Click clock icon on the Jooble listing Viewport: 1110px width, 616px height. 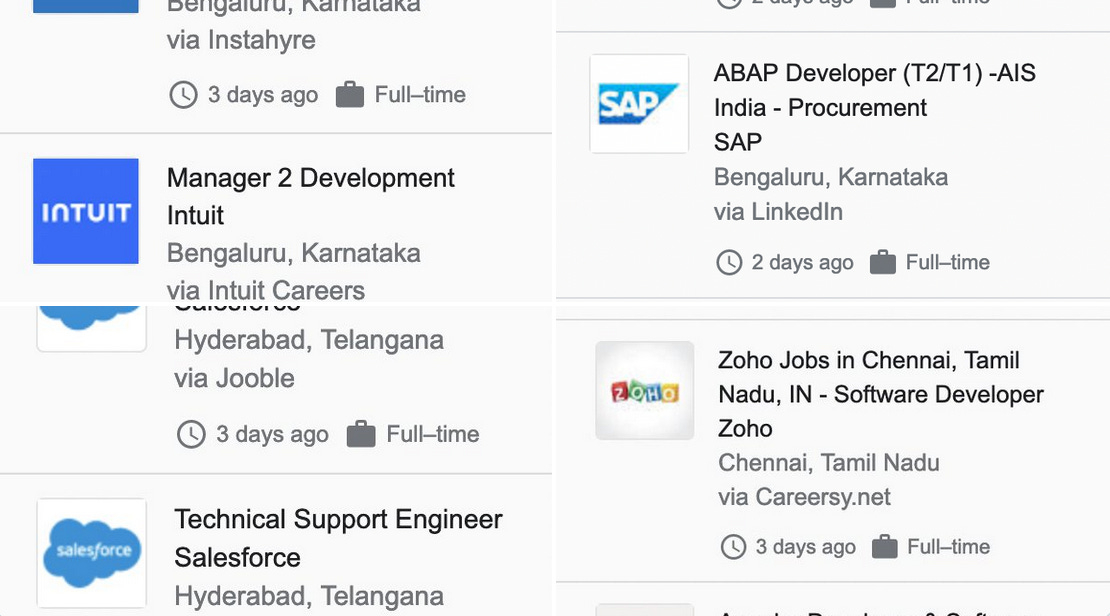click(x=191, y=435)
